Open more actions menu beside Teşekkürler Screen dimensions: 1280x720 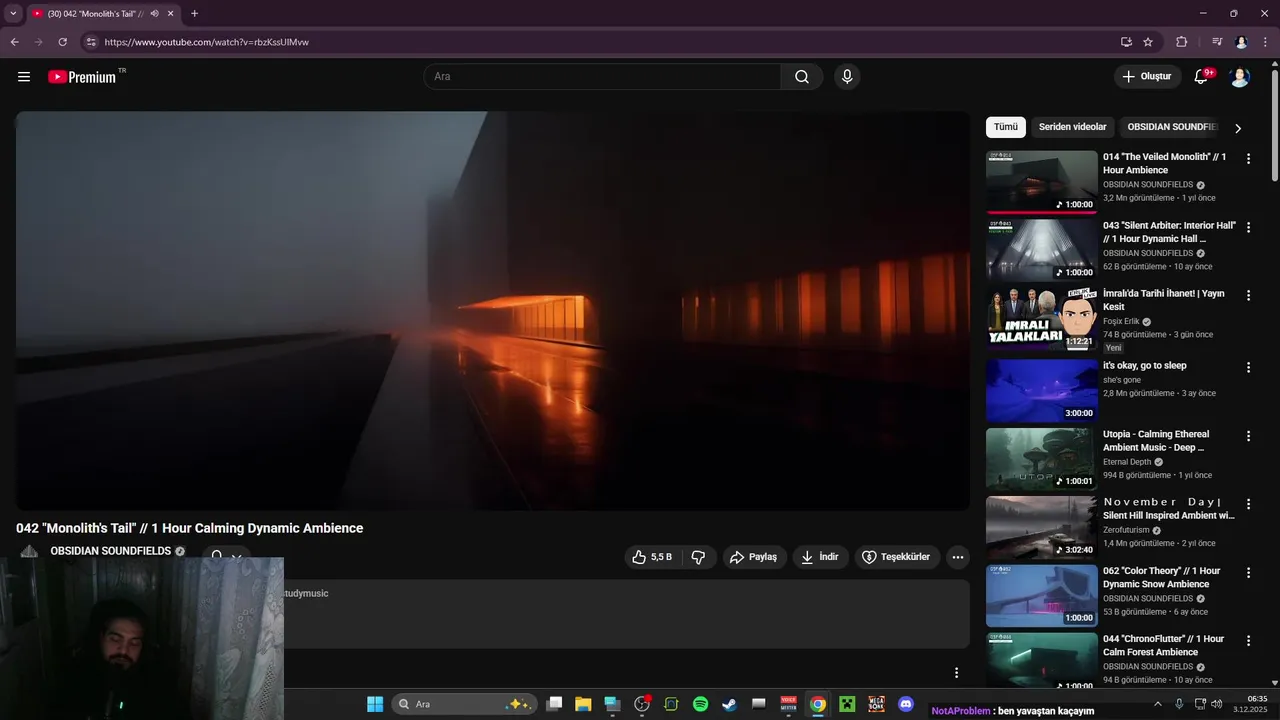click(x=957, y=557)
